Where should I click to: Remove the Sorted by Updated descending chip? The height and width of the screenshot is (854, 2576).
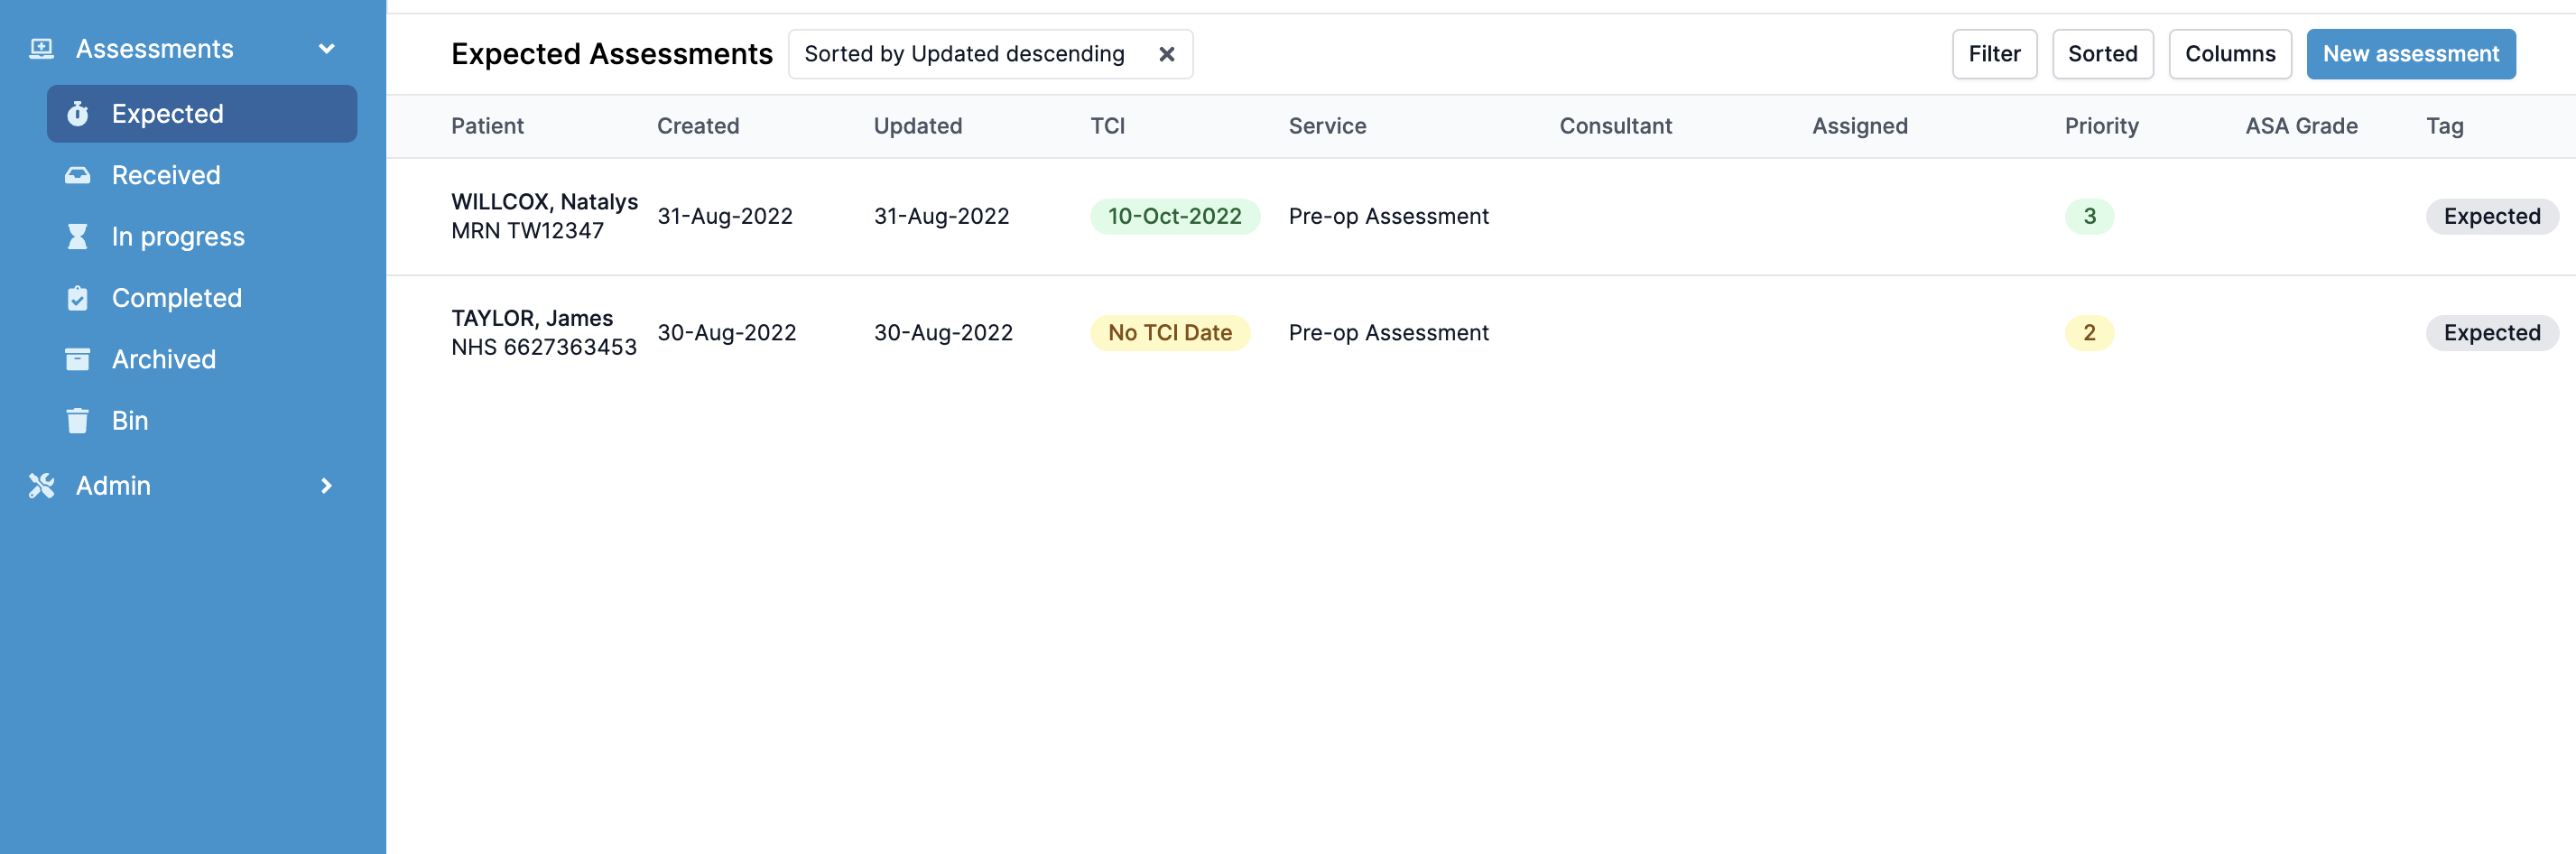point(1166,54)
